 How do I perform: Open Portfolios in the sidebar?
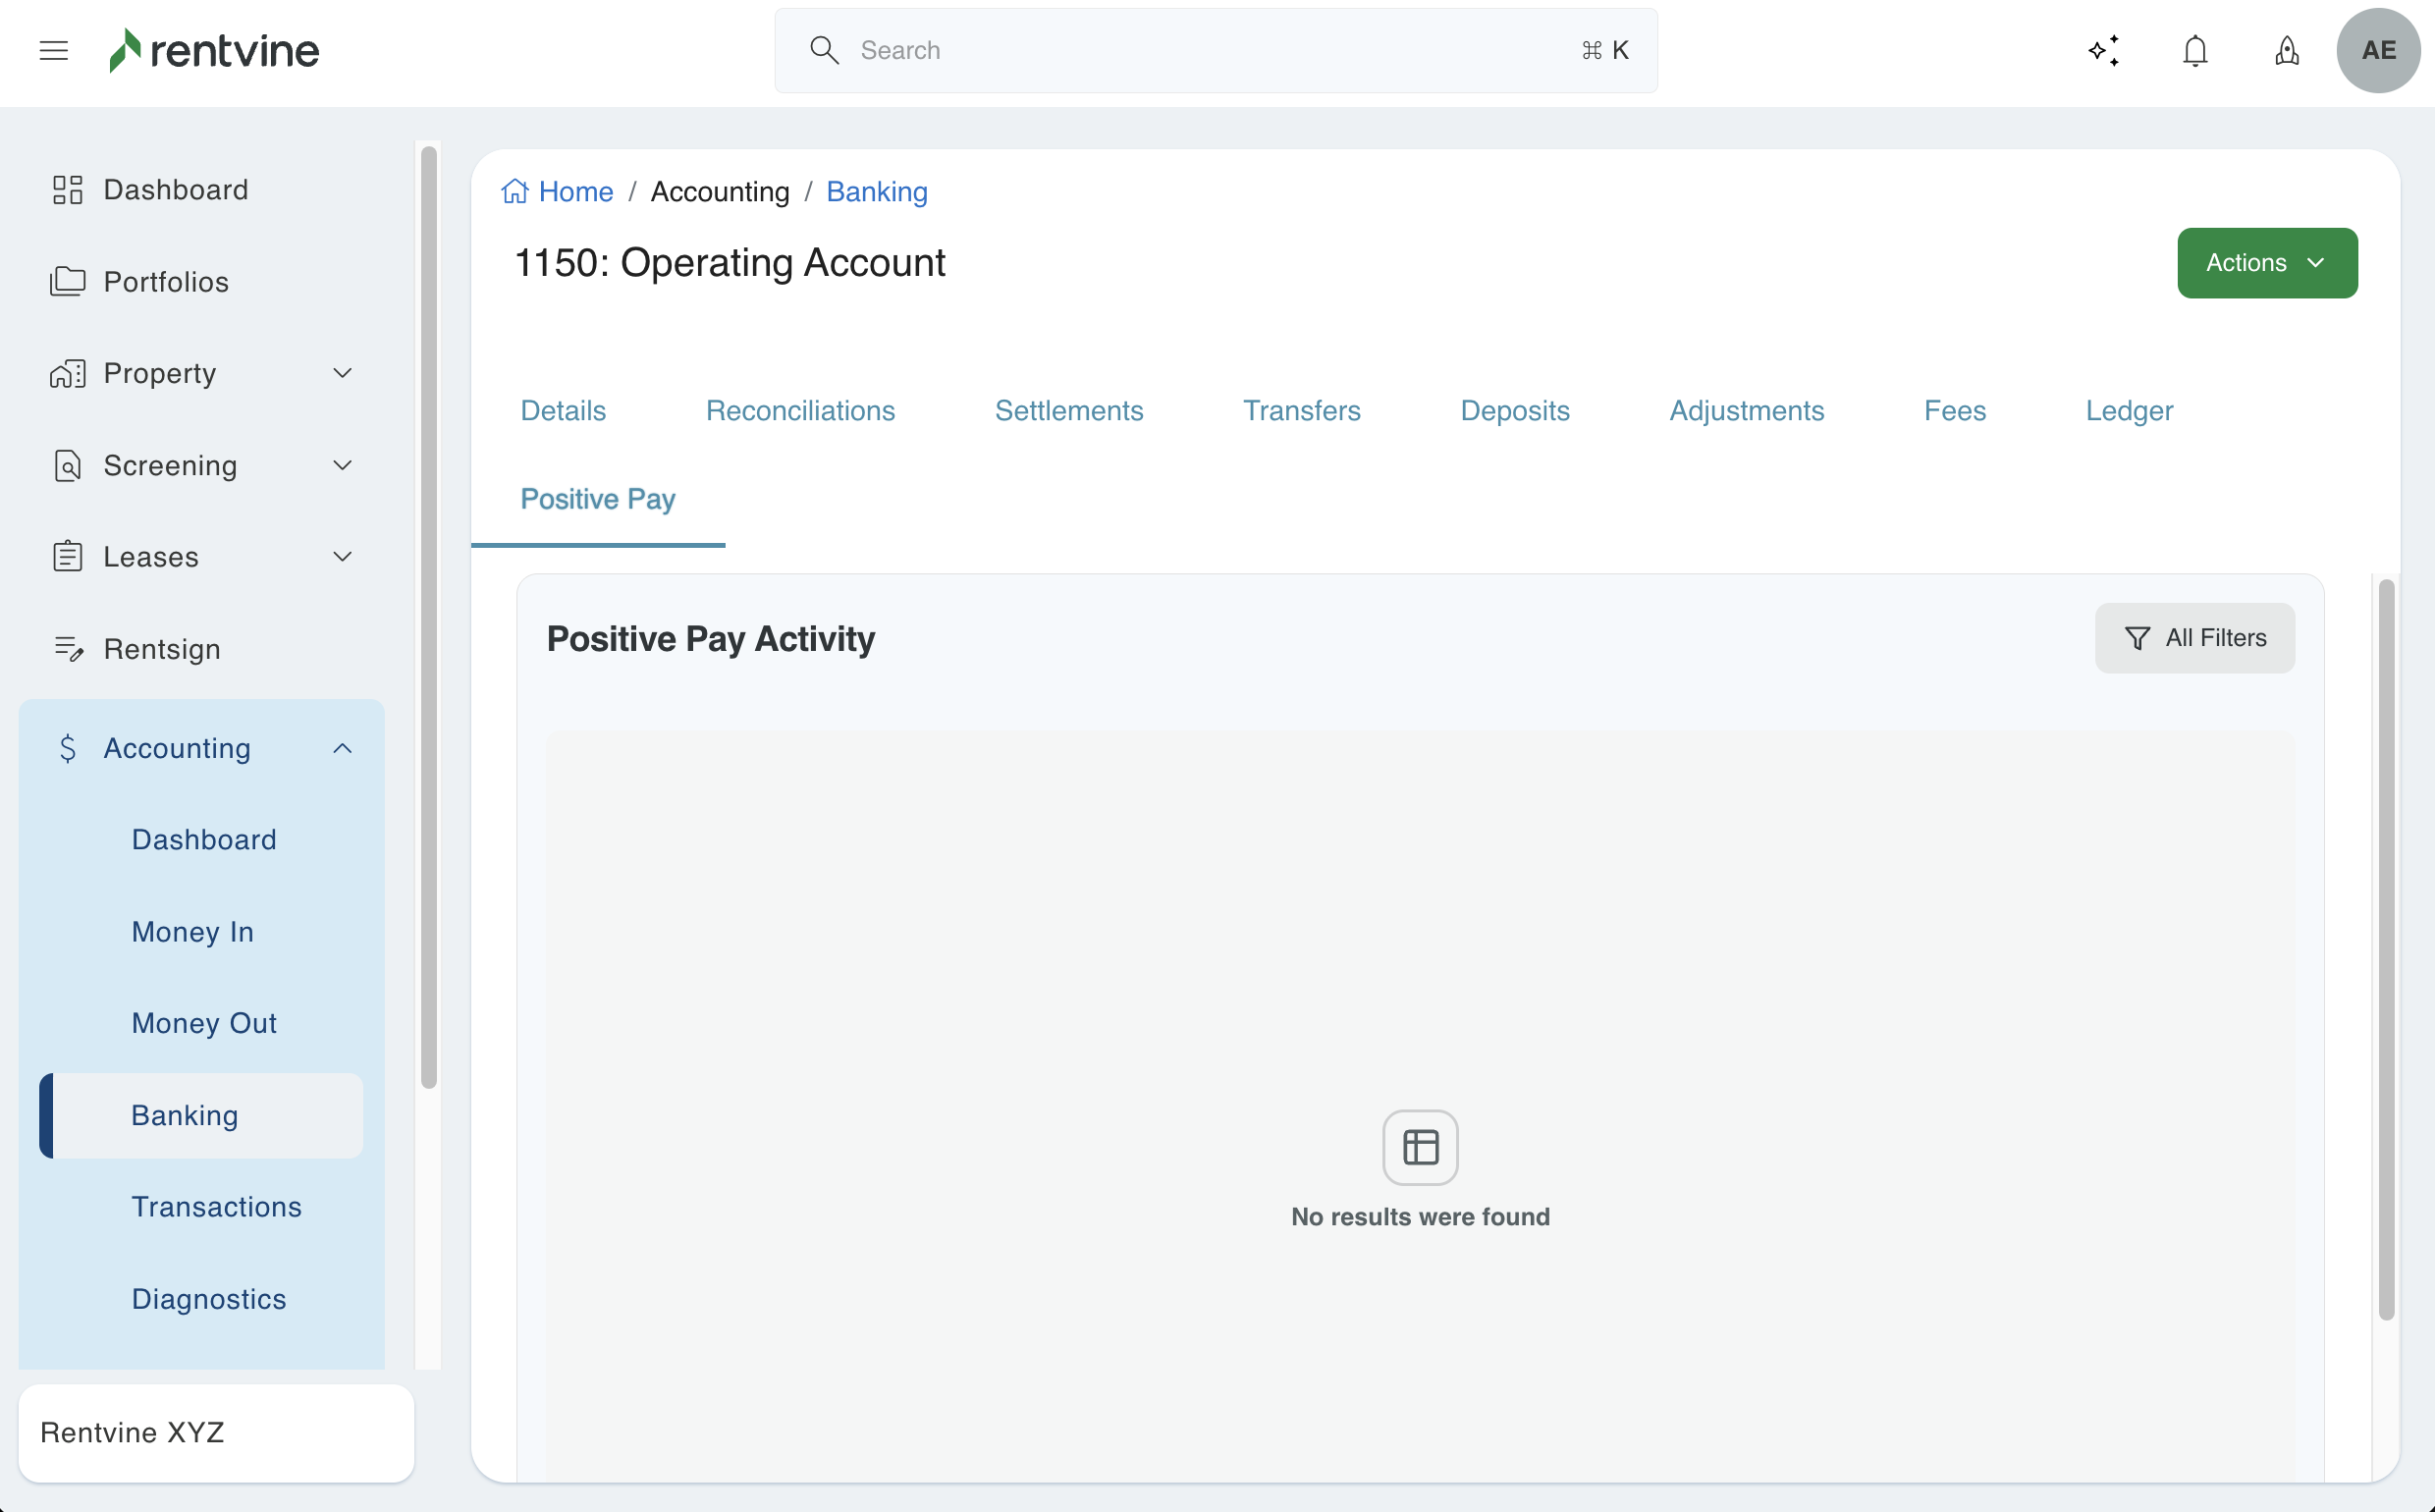[166, 282]
